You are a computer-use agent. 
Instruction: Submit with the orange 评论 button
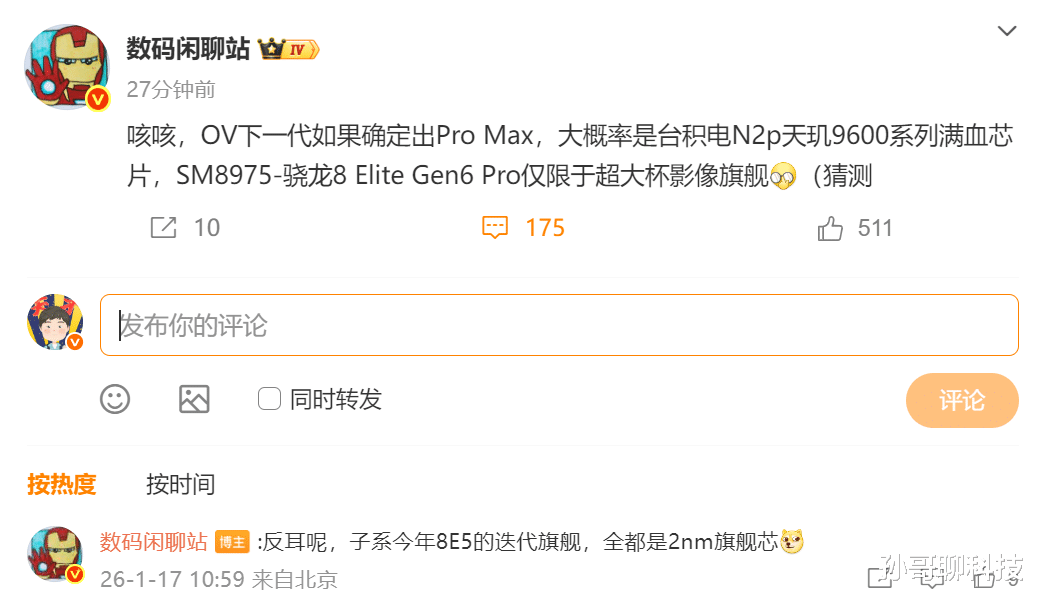[962, 400]
